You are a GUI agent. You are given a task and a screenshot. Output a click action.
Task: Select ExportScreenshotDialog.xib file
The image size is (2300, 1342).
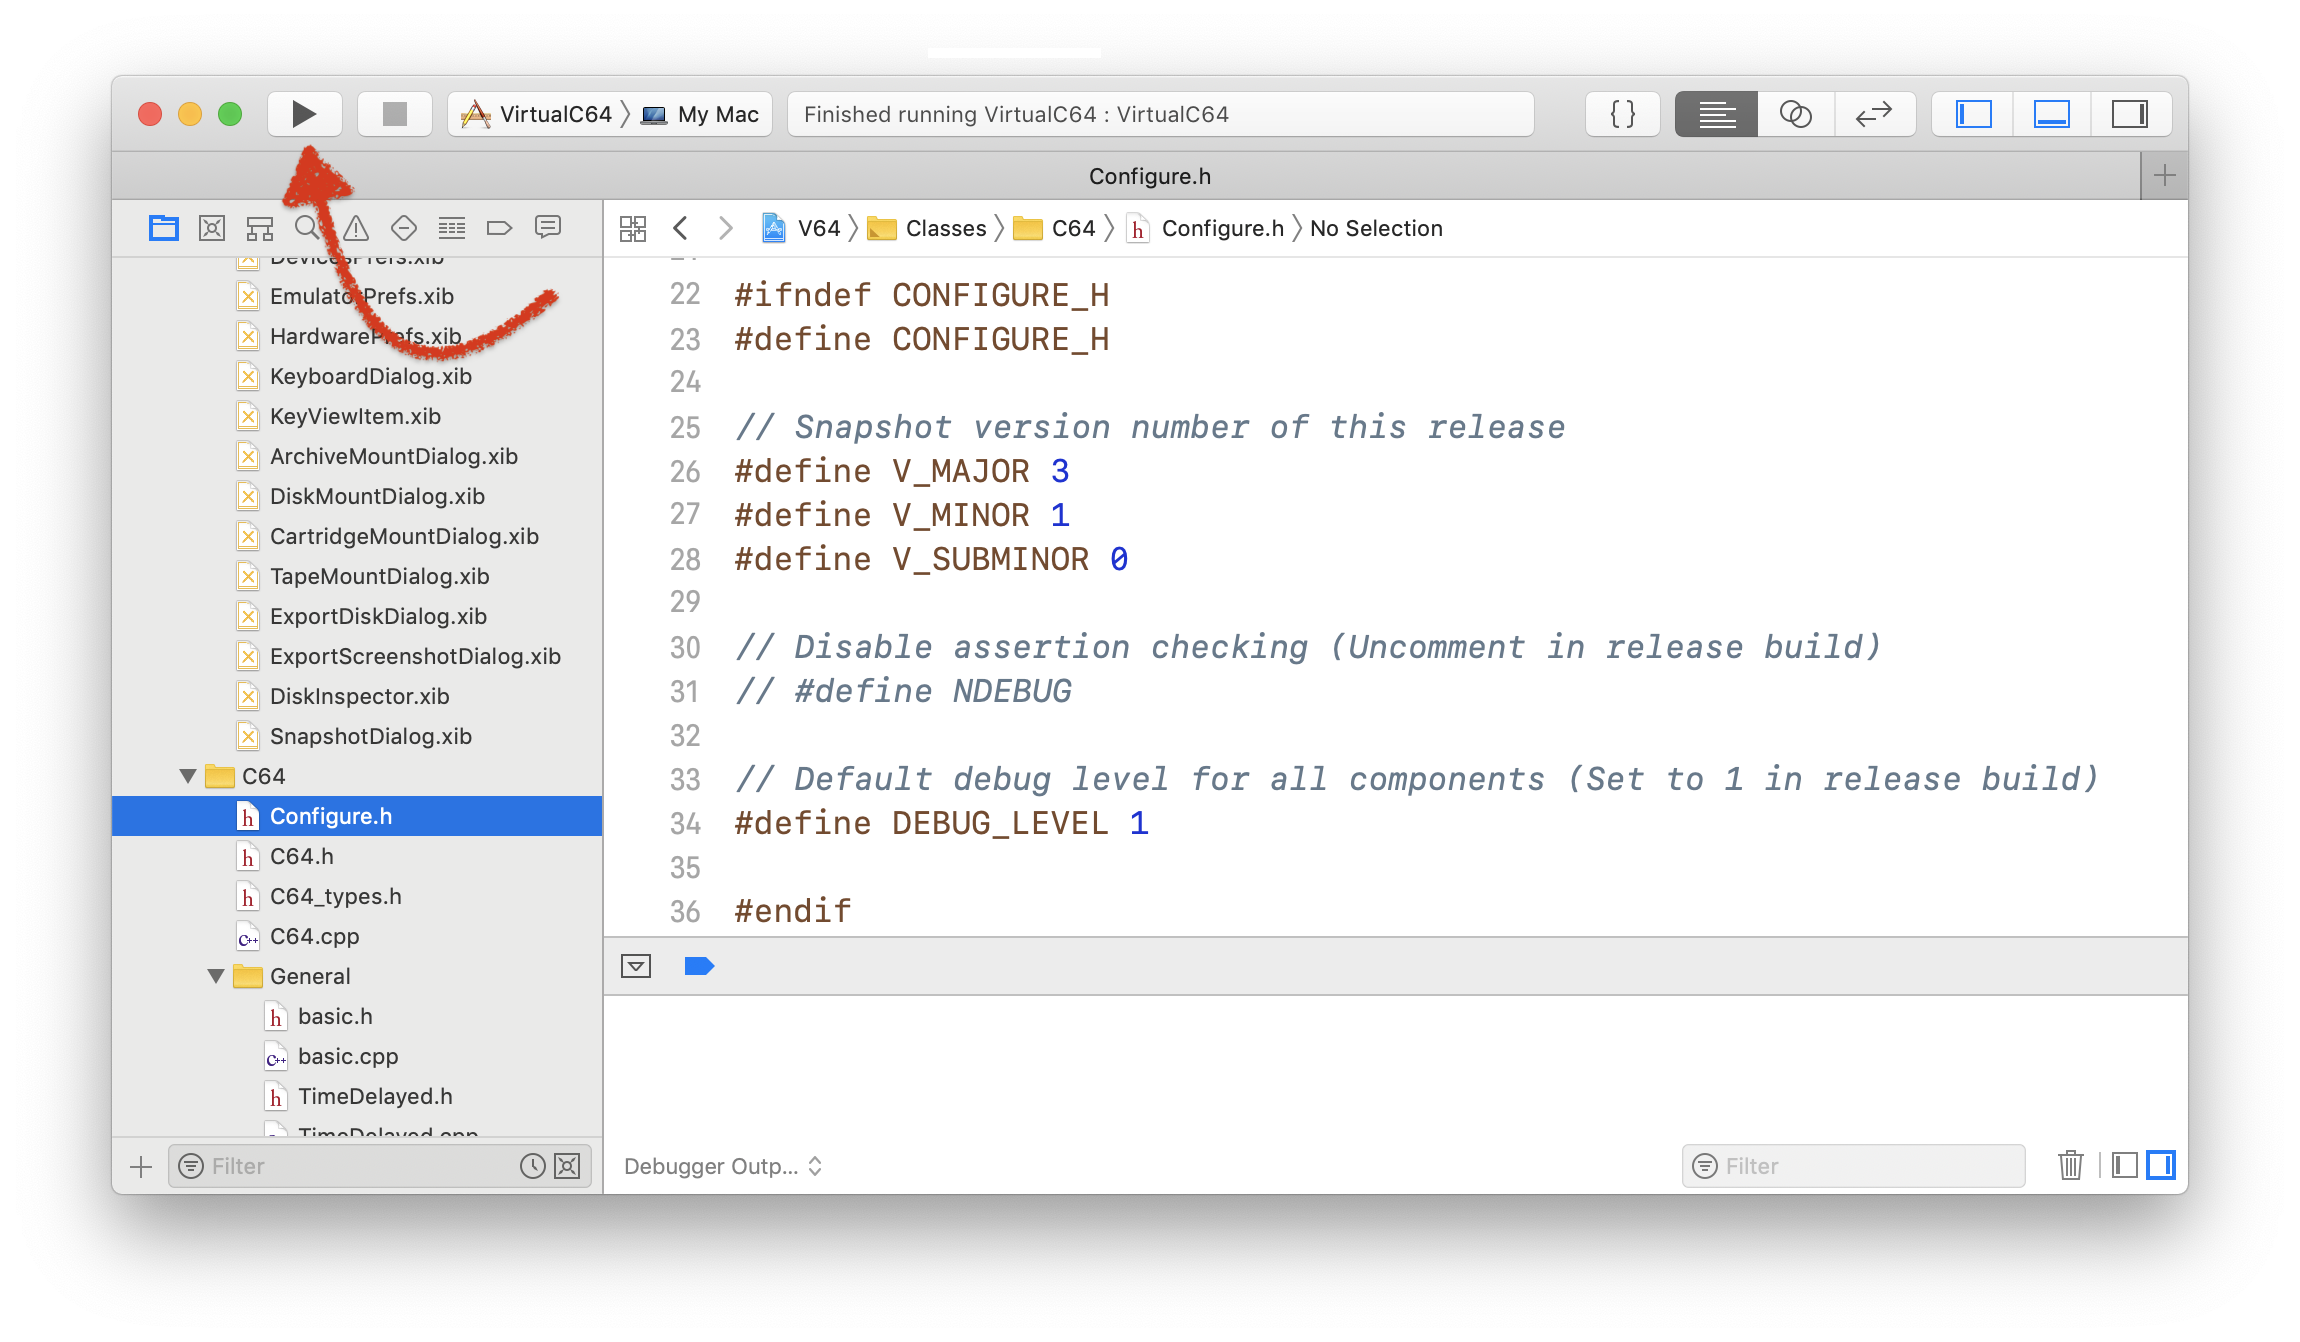tap(357, 656)
